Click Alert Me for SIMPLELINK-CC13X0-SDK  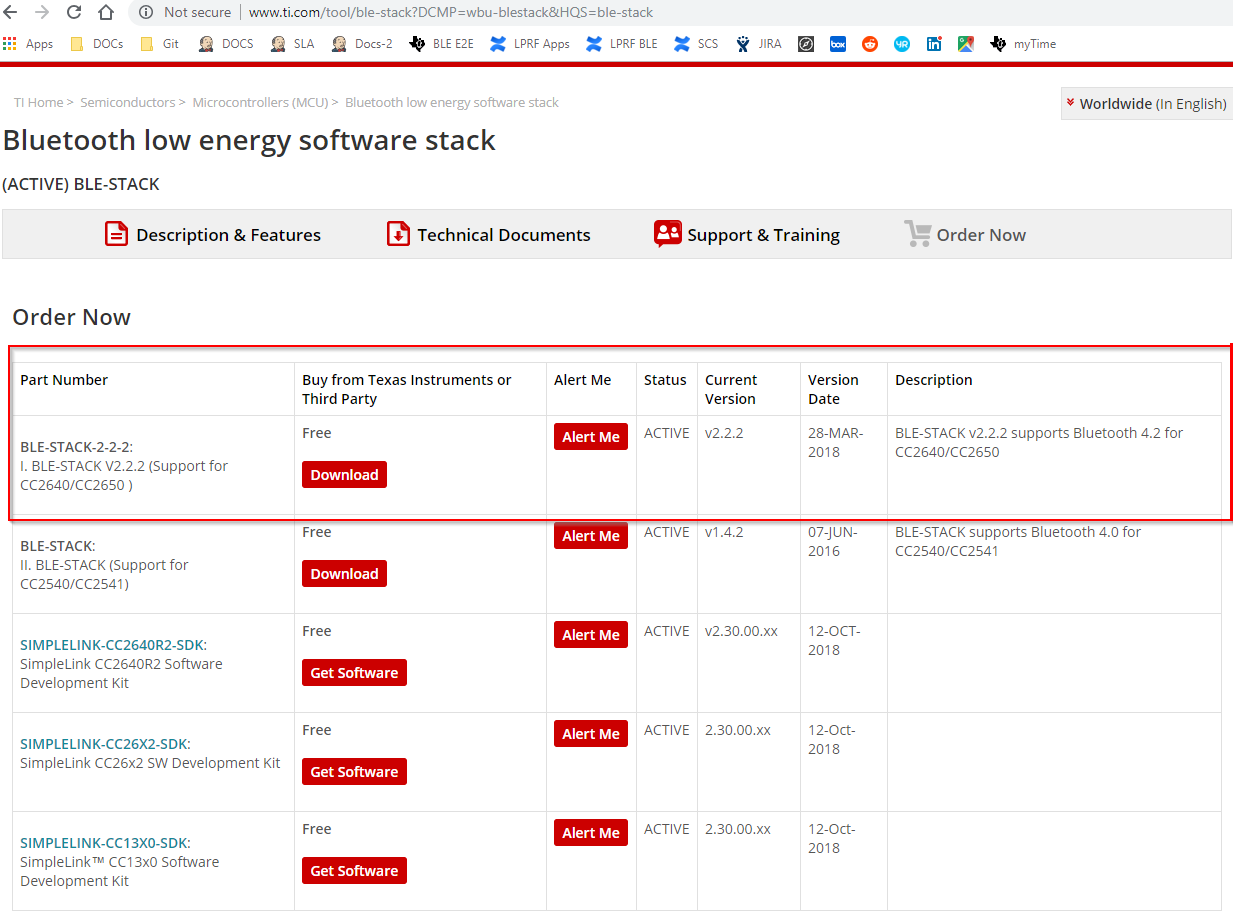(591, 833)
